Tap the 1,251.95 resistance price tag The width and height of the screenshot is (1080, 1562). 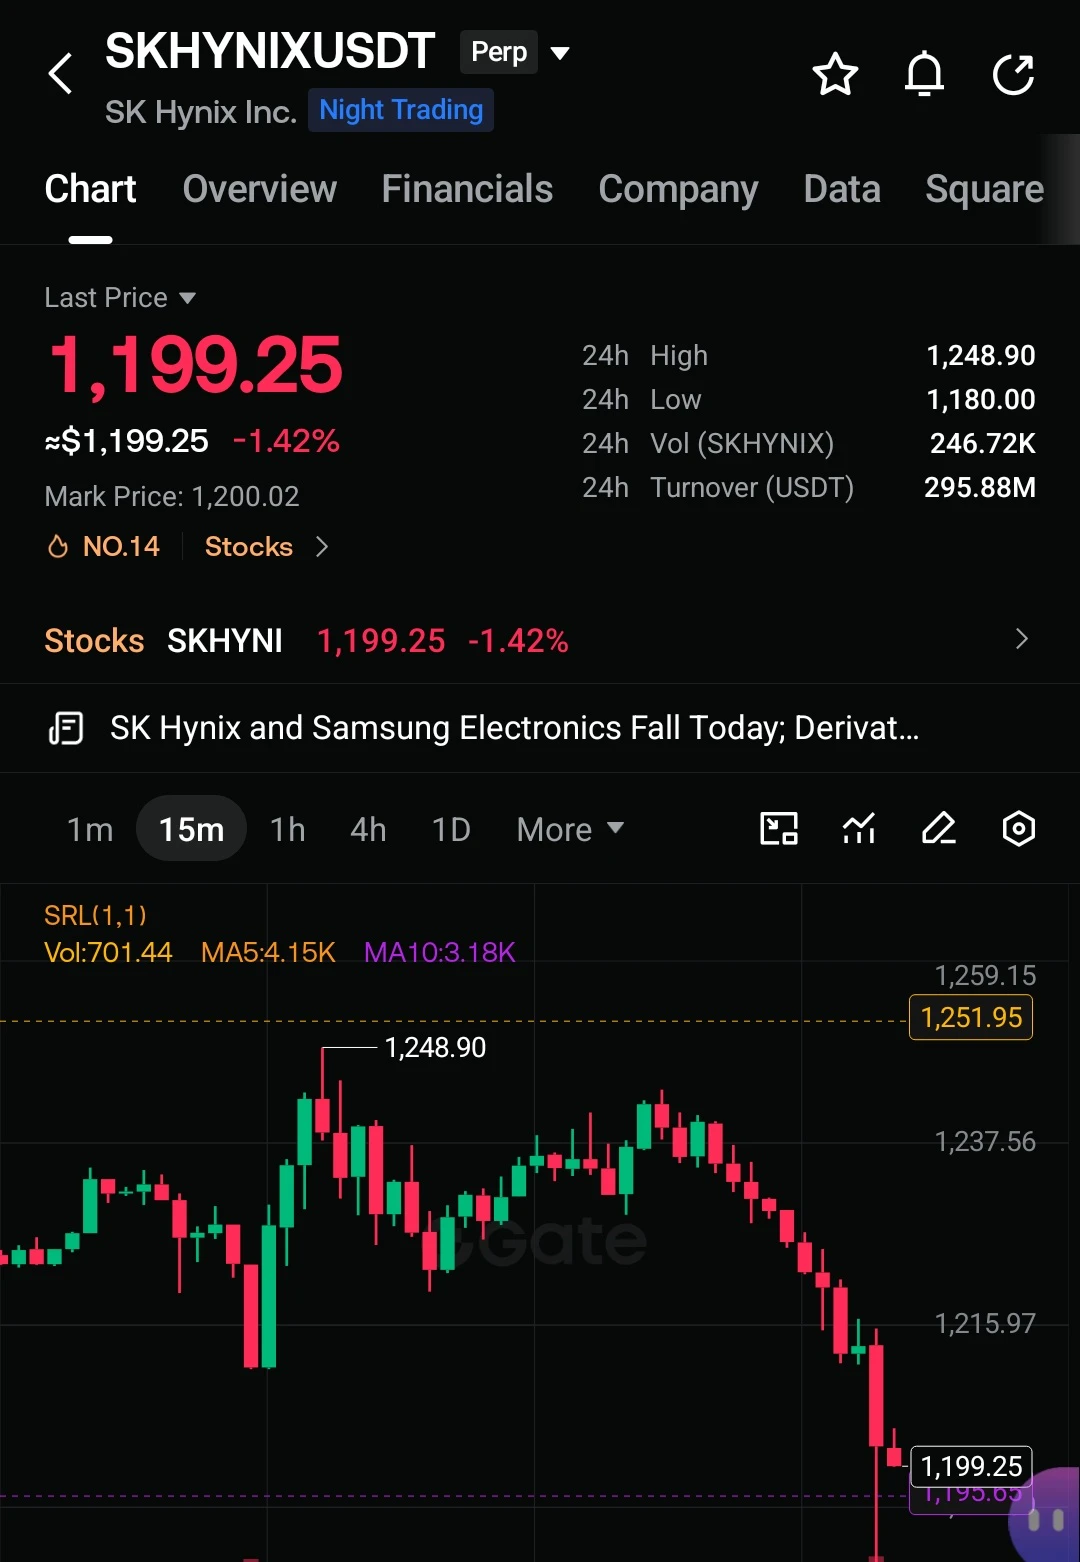point(971,1018)
